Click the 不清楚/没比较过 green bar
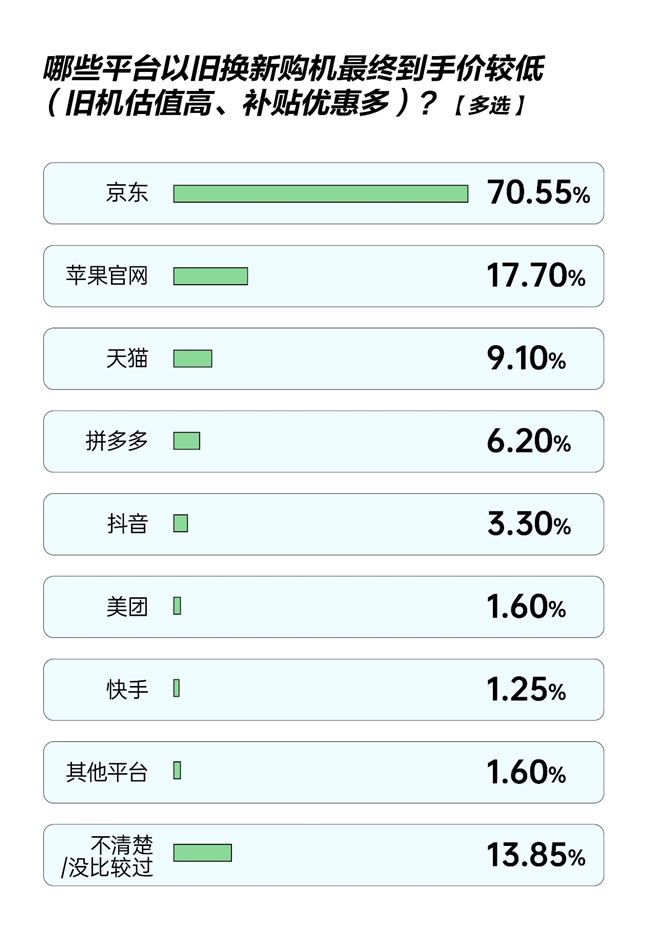Image resolution: width=650 pixels, height=941 pixels. pyautogui.click(x=202, y=852)
